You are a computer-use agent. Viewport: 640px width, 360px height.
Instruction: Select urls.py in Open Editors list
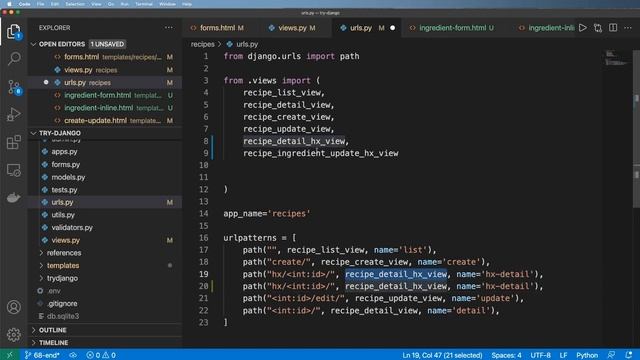105,82
